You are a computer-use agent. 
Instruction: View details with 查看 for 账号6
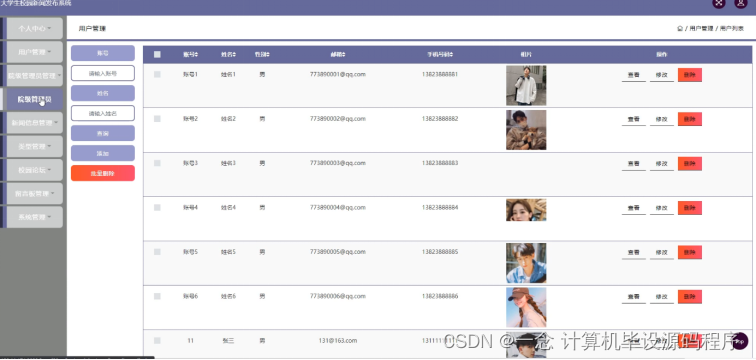point(634,296)
